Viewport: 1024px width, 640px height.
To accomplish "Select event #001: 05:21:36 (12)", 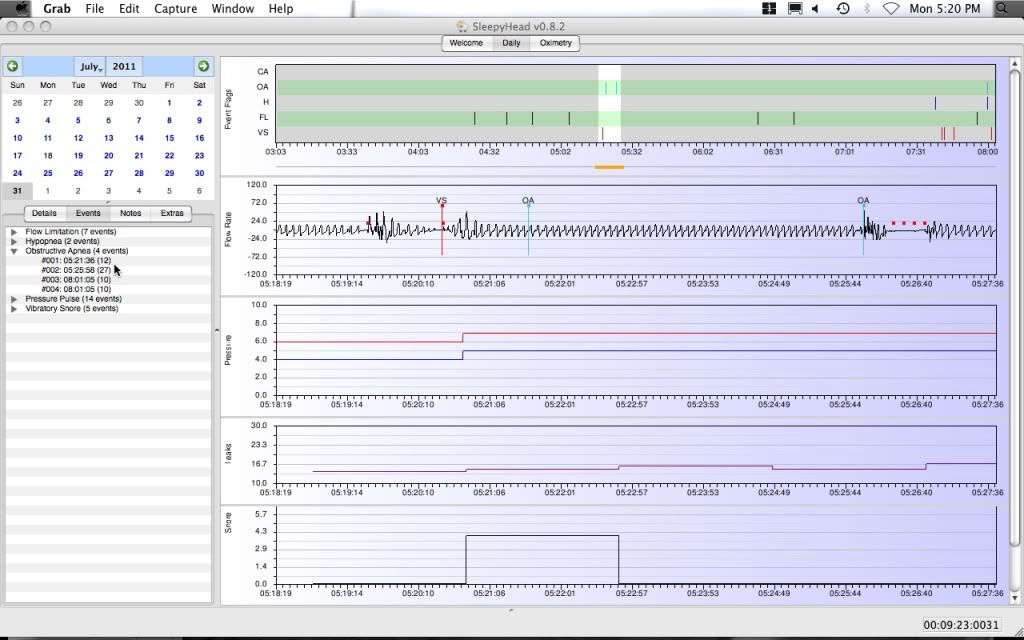I will [x=76, y=261].
